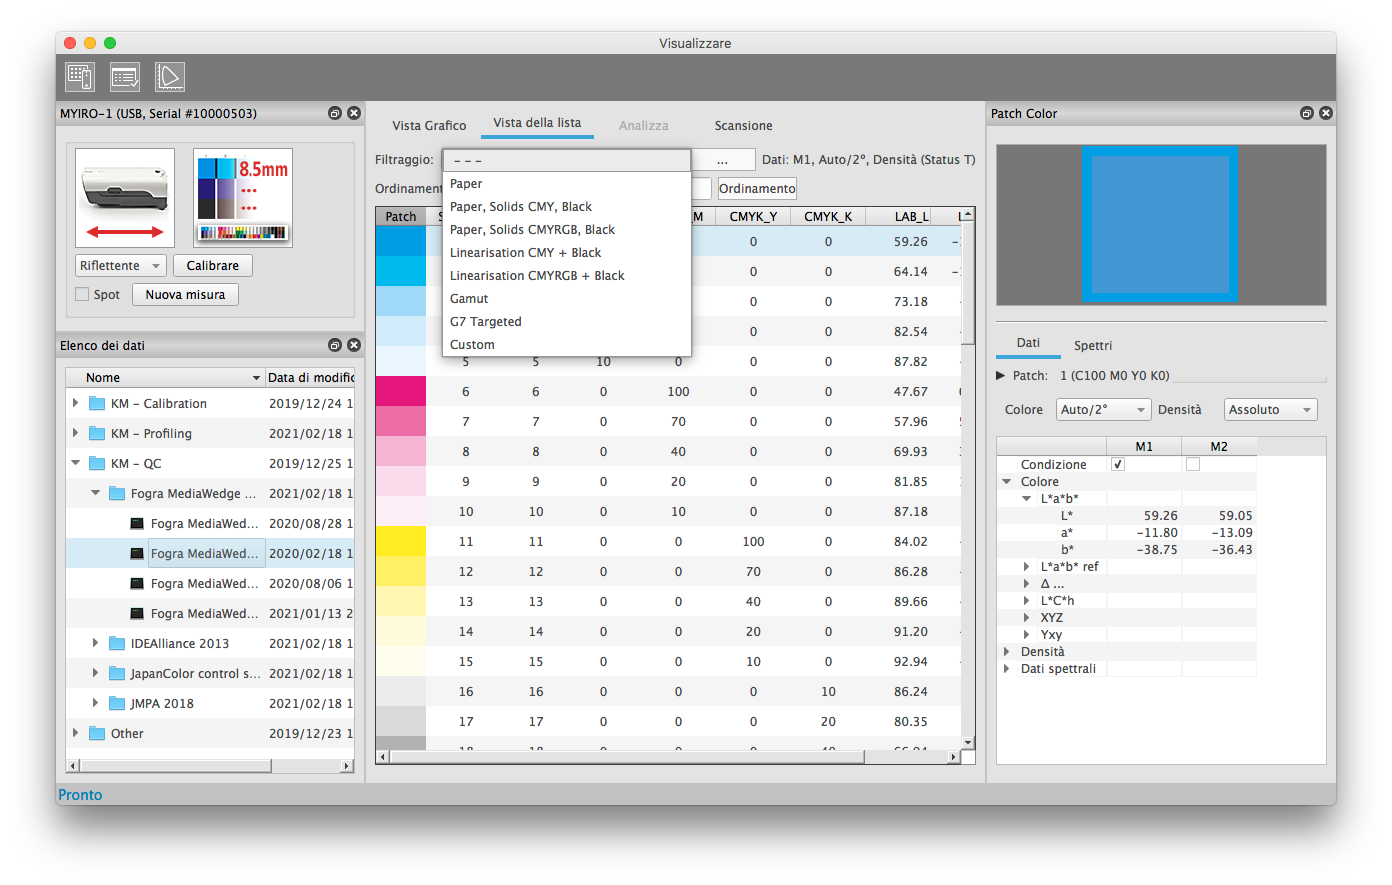The width and height of the screenshot is (1392, 885).
Task: Switch to Scansione tab
Action: (x=743, y=126)
